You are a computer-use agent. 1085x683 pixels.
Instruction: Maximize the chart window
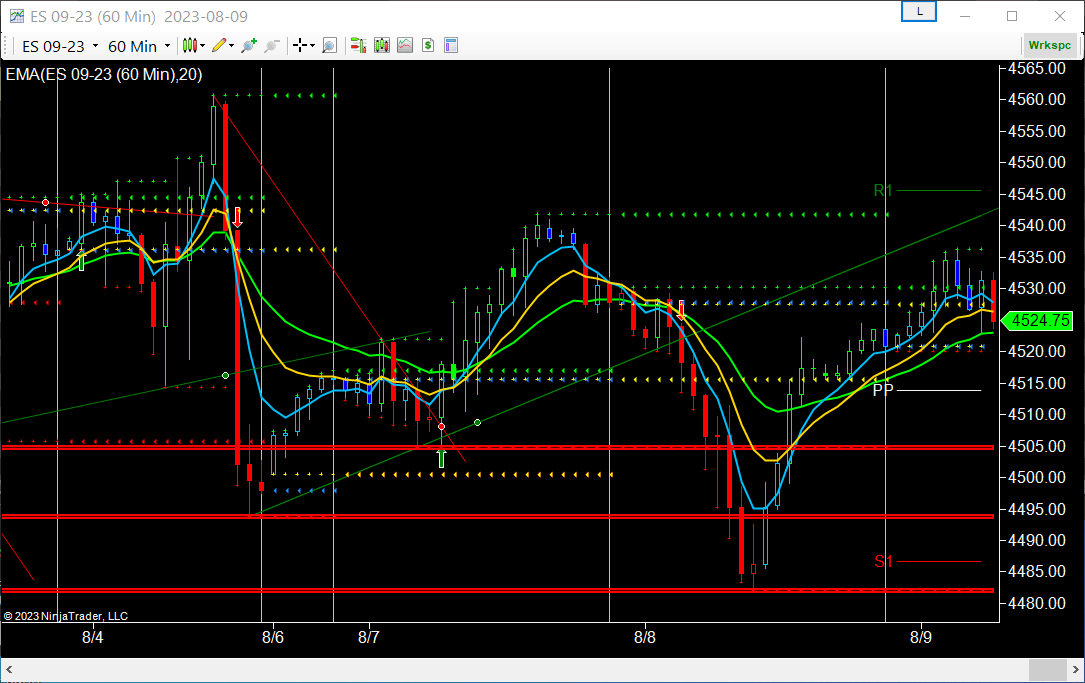tap(1012, 16)
